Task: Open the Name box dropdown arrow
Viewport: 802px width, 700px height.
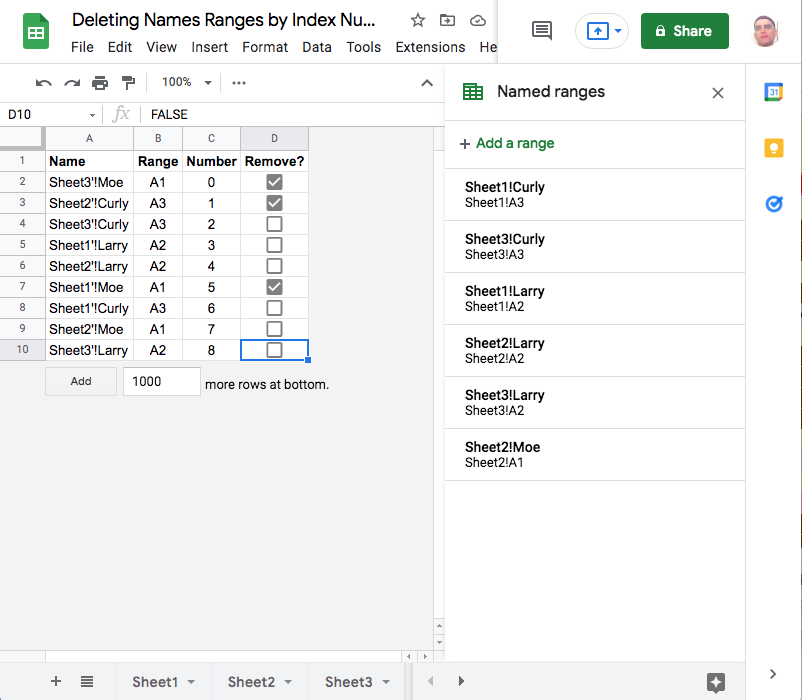Action: pyautogui.click(x=92, y=115)
